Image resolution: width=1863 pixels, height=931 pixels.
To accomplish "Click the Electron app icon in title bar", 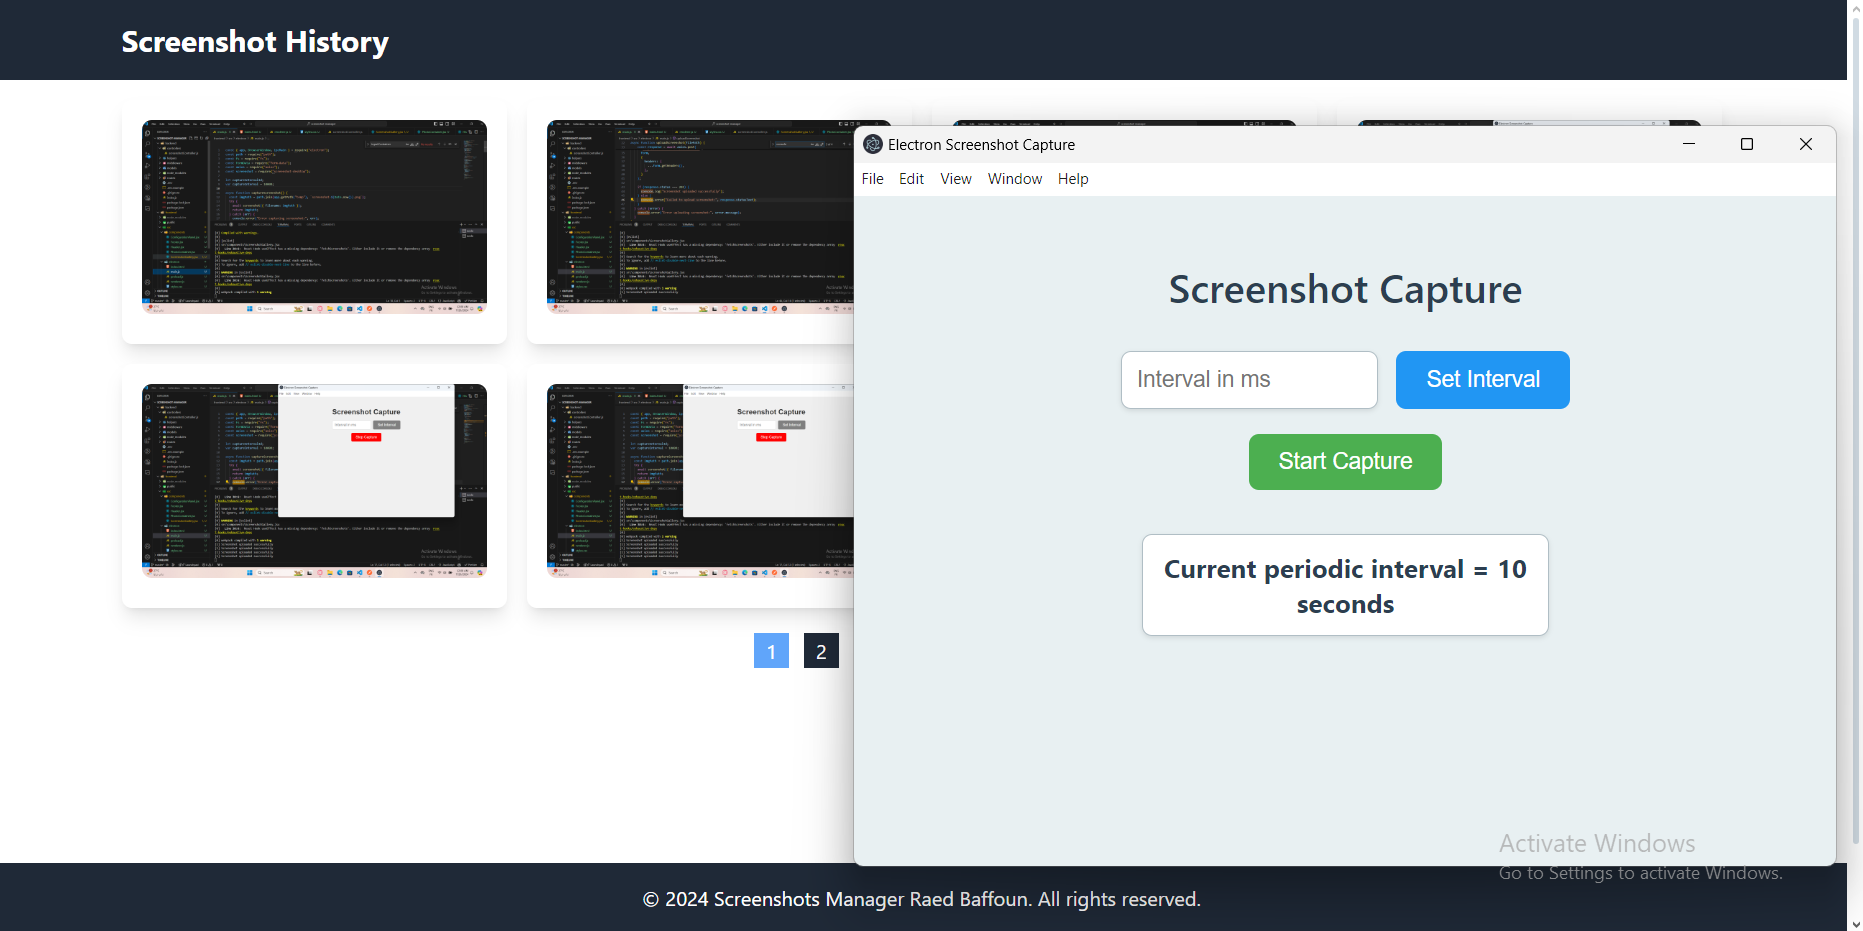I will coord(873,144).
